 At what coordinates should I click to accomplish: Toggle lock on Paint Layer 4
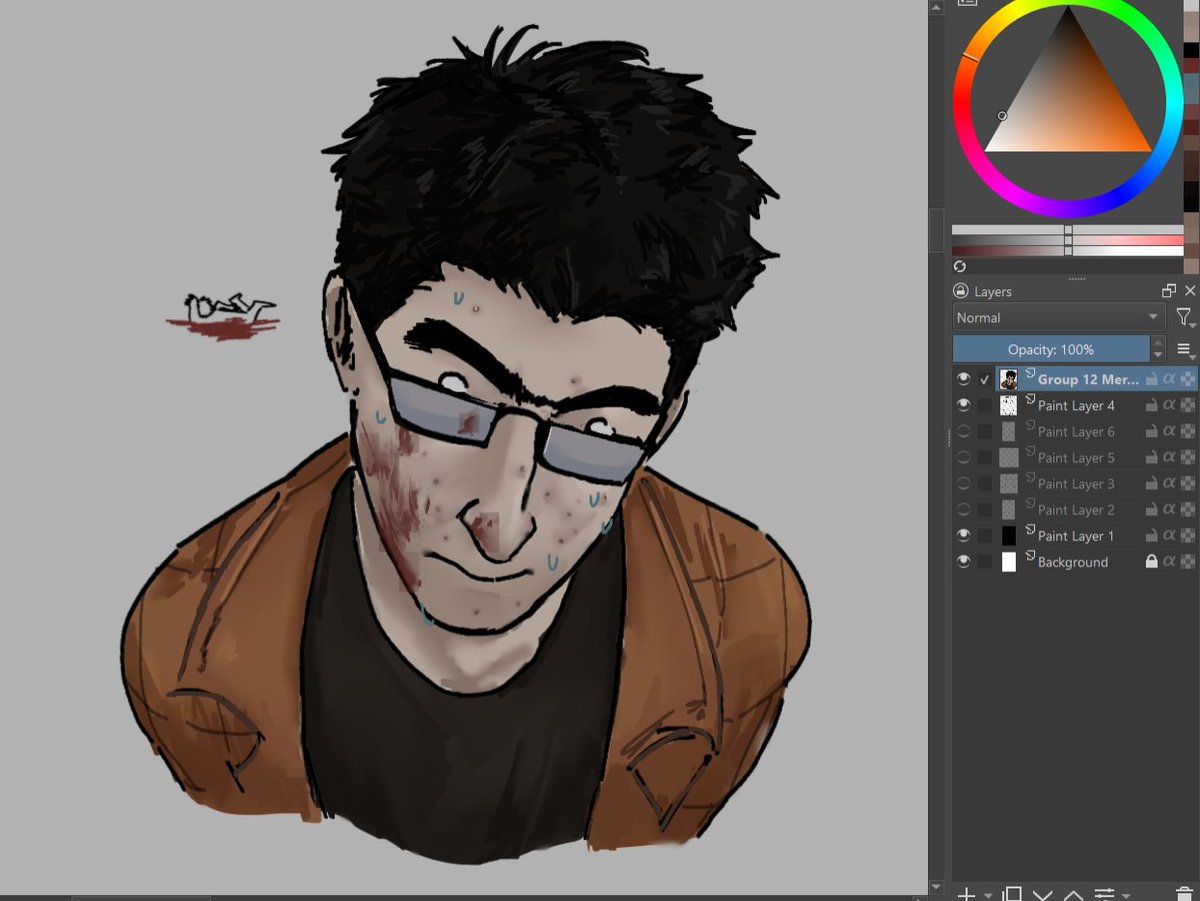point(1151,405)
